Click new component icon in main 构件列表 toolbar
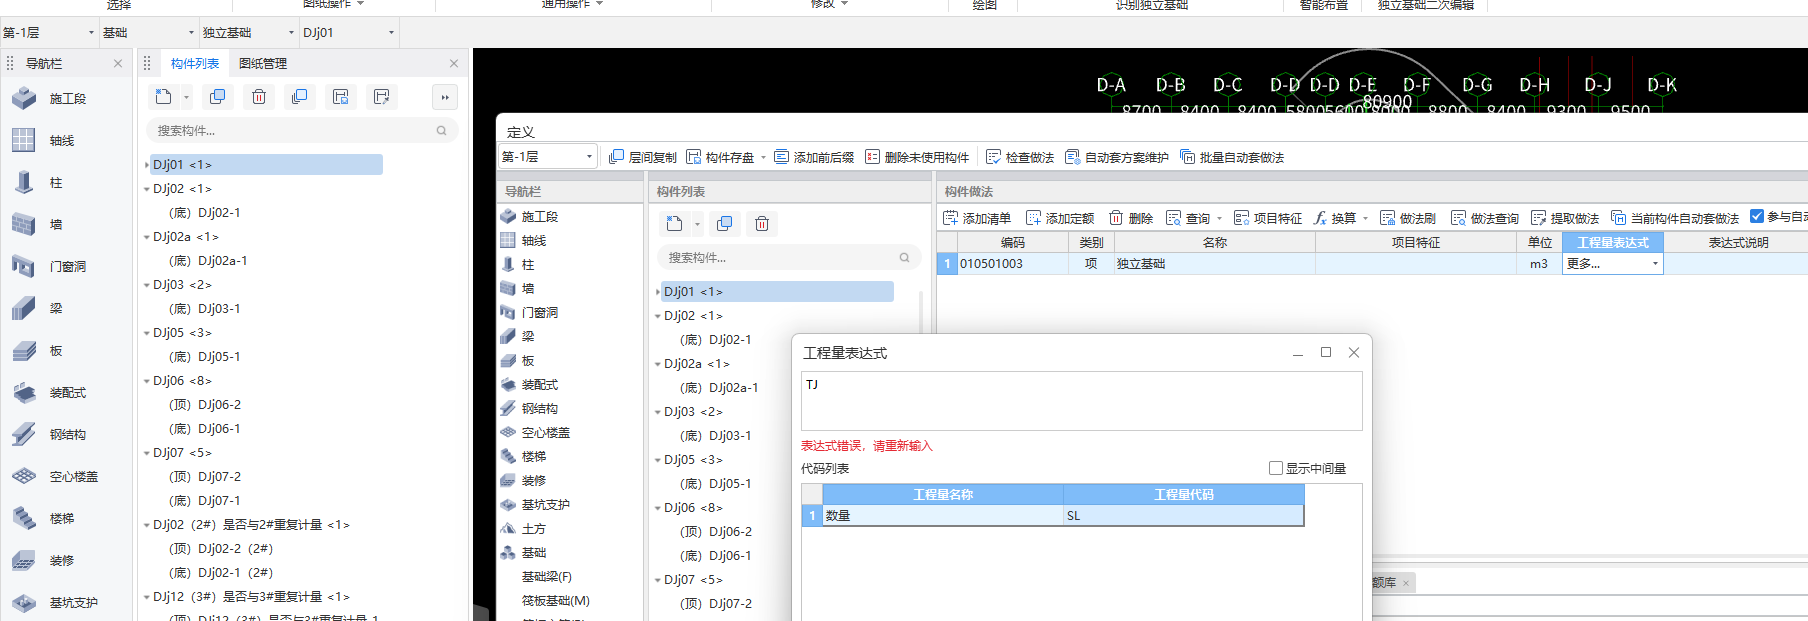Image resolution: width=1808 pixels, height=621 pixels. coord(163,97)
